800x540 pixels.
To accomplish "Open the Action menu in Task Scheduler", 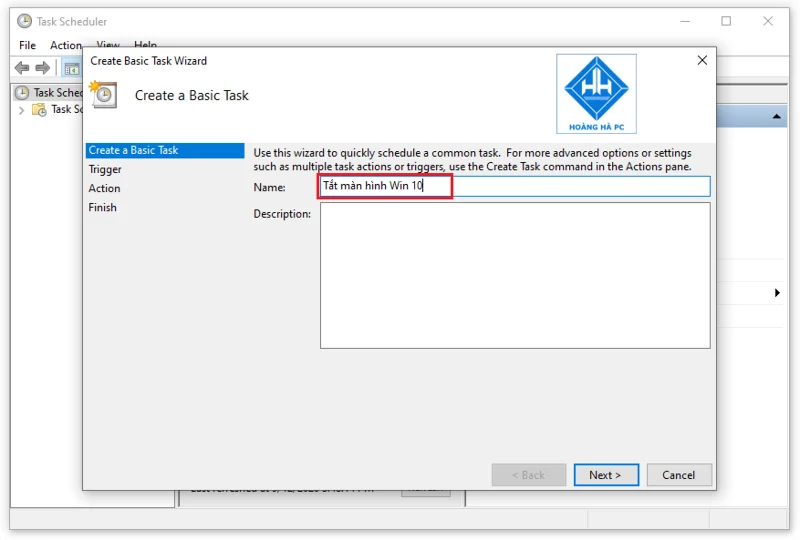I will [65, 45].
